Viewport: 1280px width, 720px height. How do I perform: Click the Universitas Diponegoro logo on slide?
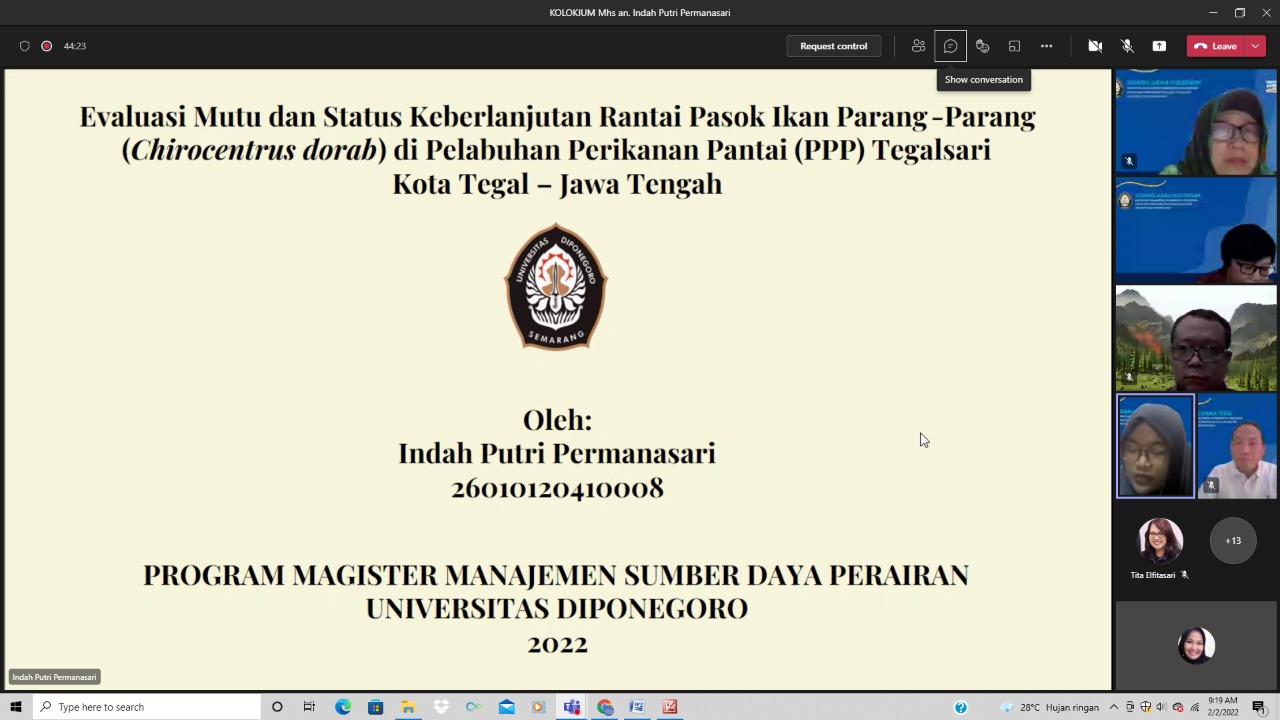coord(556,287)
